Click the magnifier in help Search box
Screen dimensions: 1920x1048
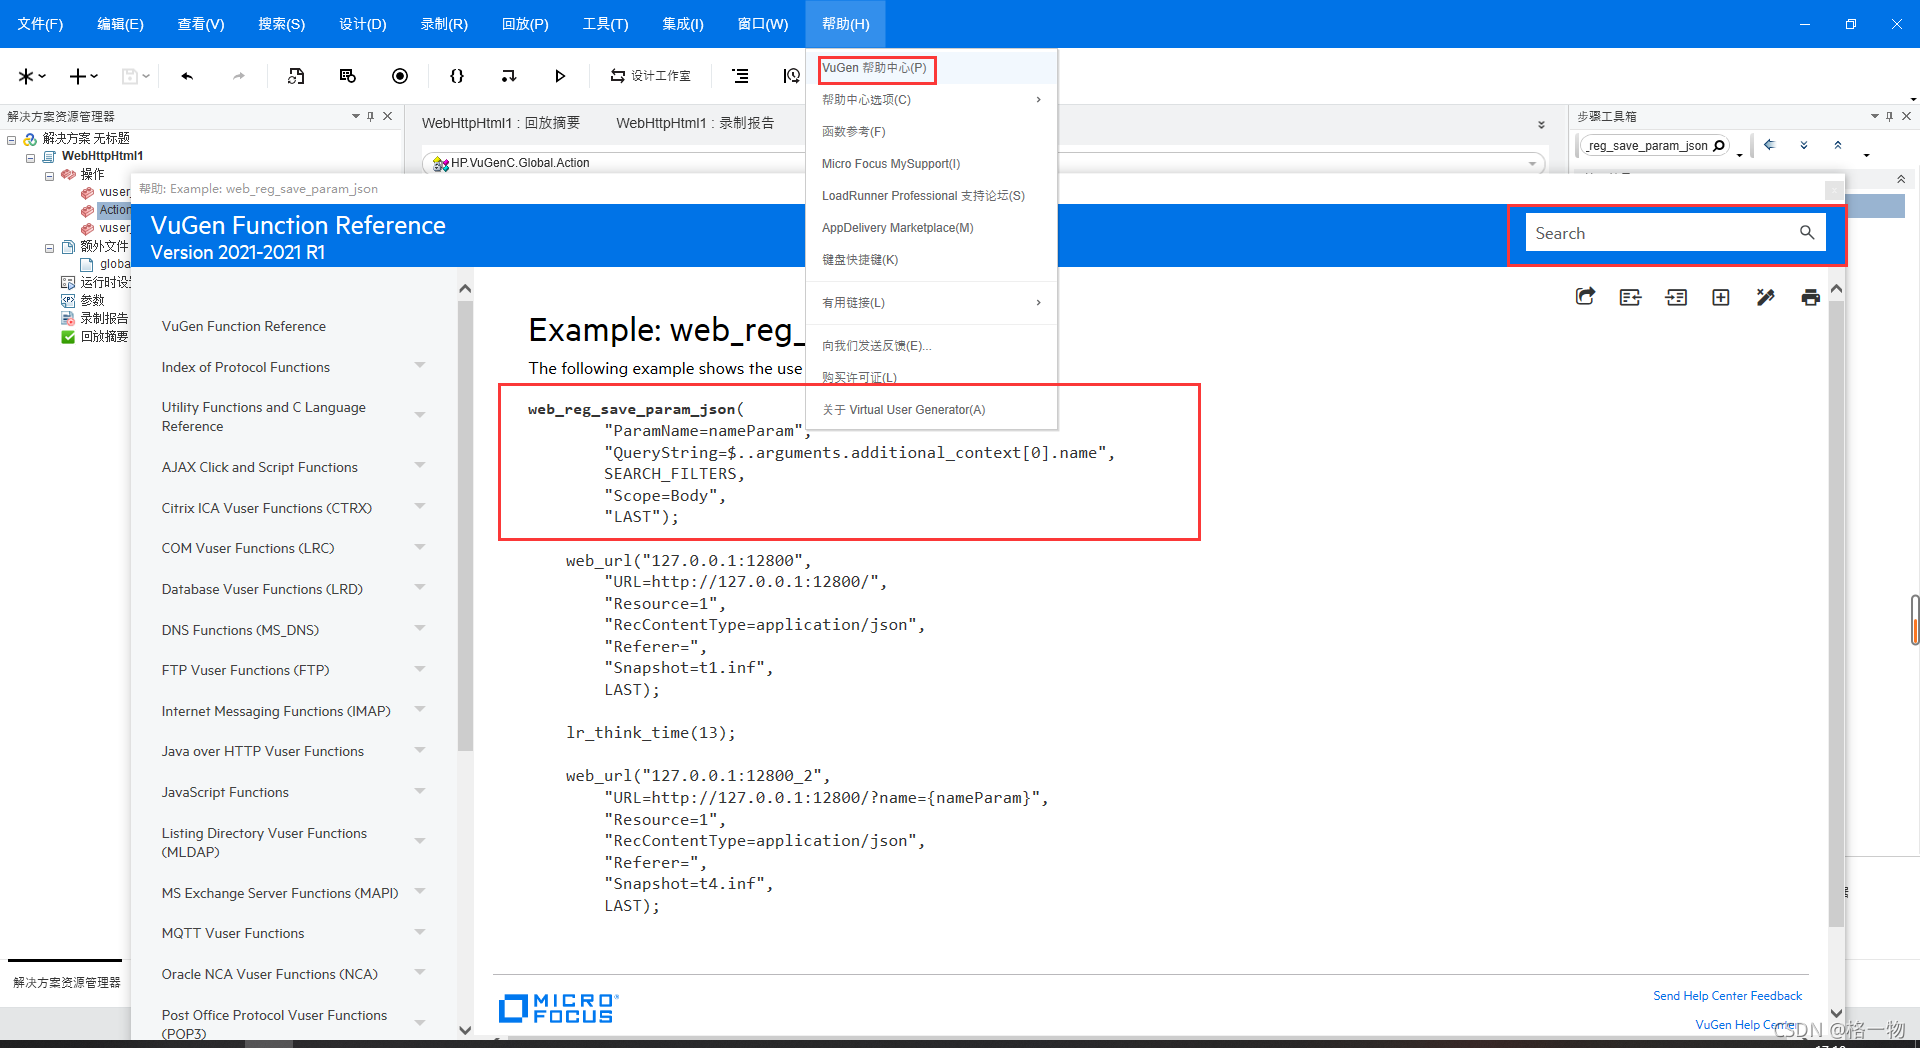point(1807,233)
